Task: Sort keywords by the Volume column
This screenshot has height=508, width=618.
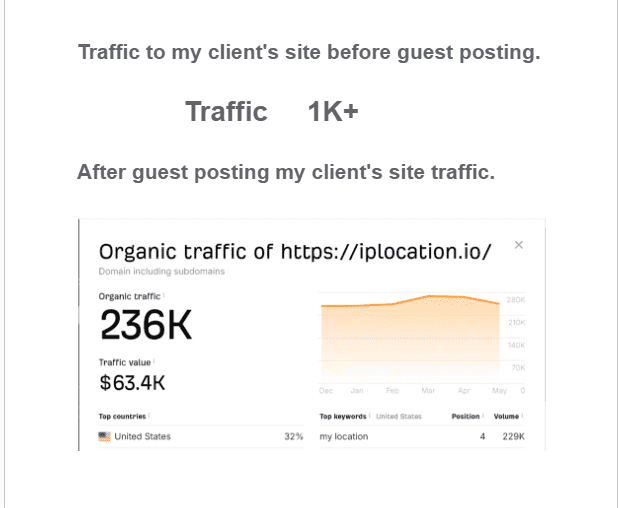Action: coord(506,416)
